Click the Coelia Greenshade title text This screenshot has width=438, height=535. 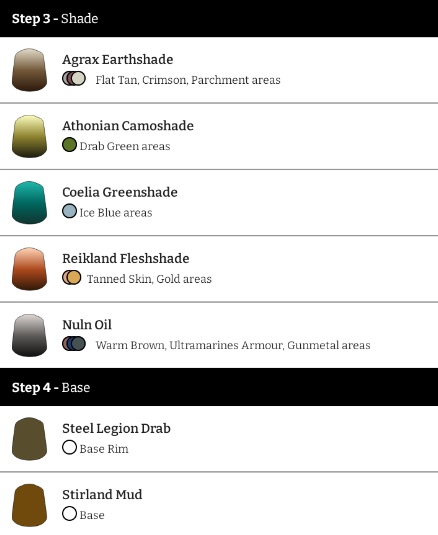pos(120,192)
